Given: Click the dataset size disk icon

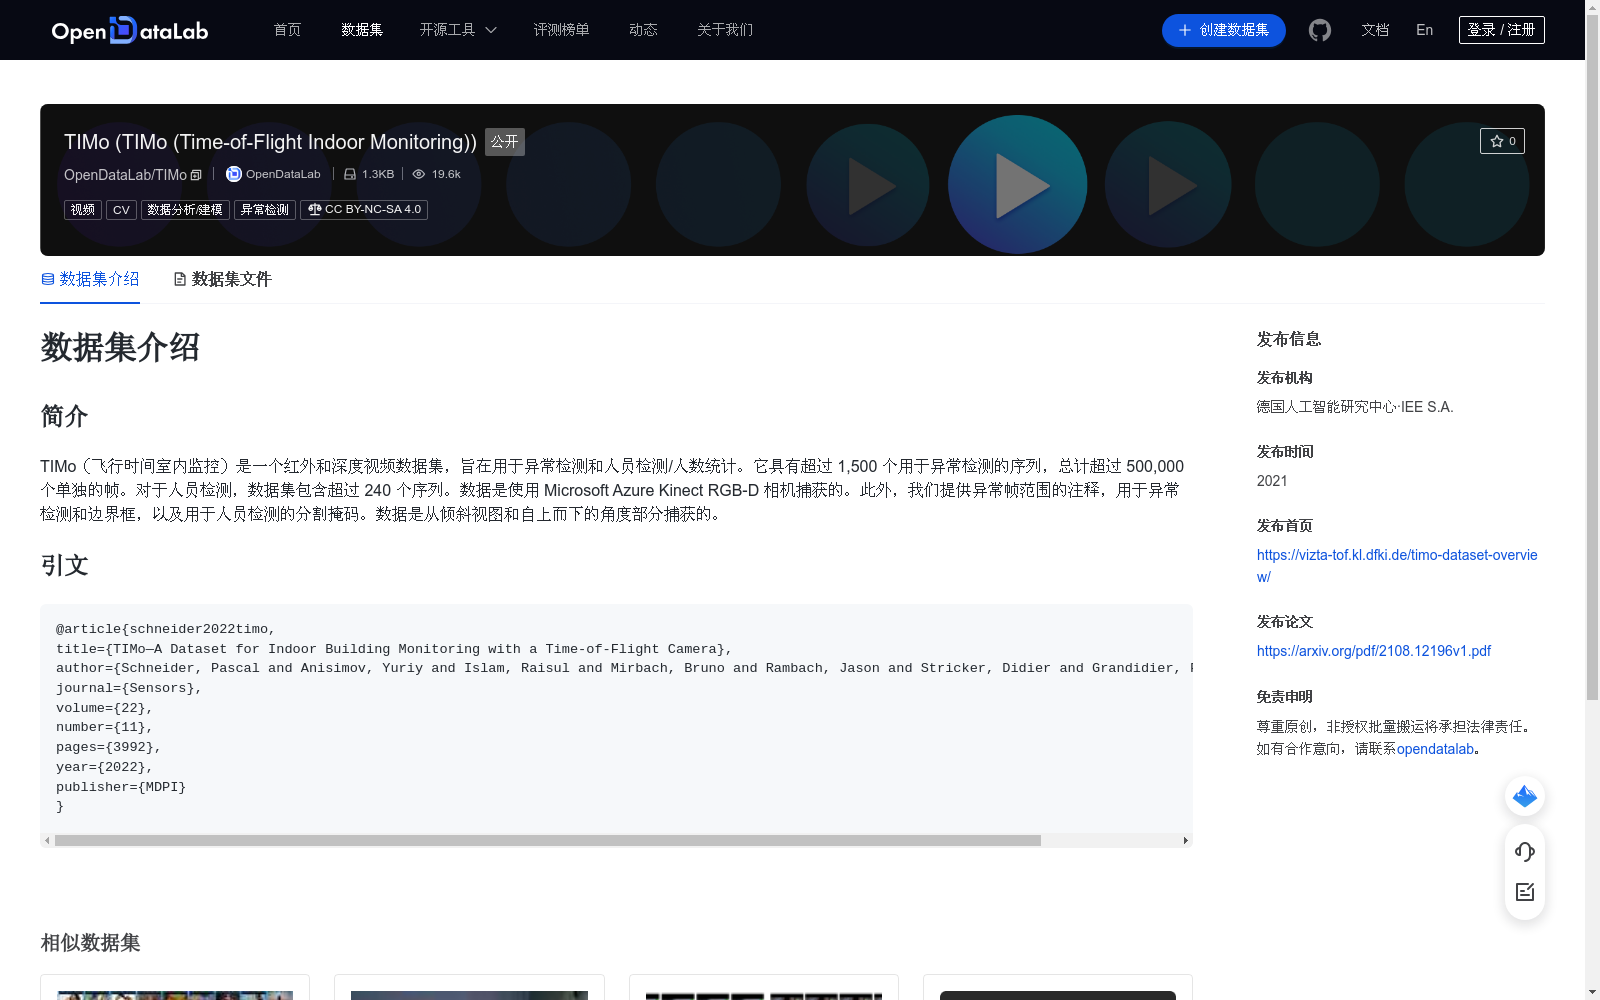Looking at the screenshot, I should pos(350,174).
